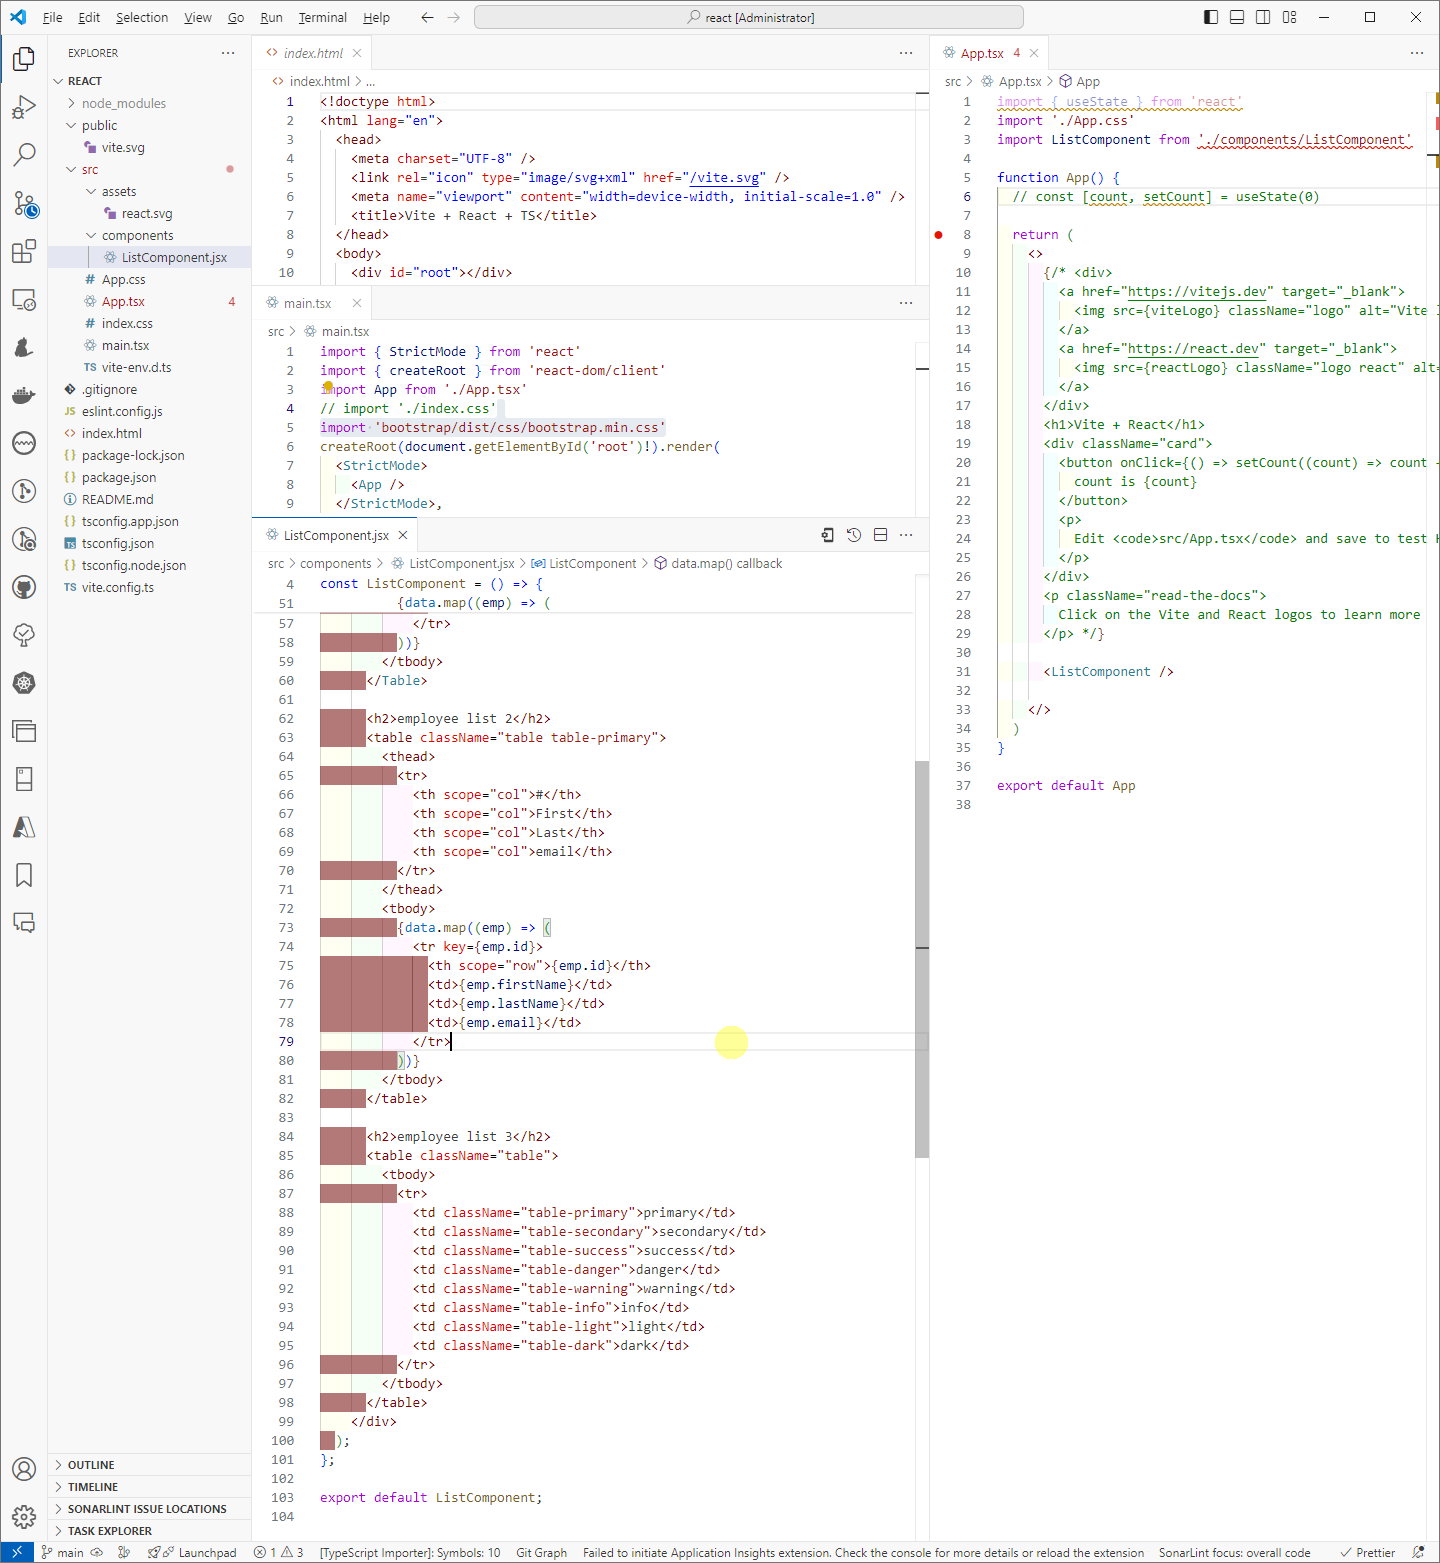The width and height of the screenshot is (1440, 1563).
Task: Open notifications bell in status bar
Action: [1418, 1552]
